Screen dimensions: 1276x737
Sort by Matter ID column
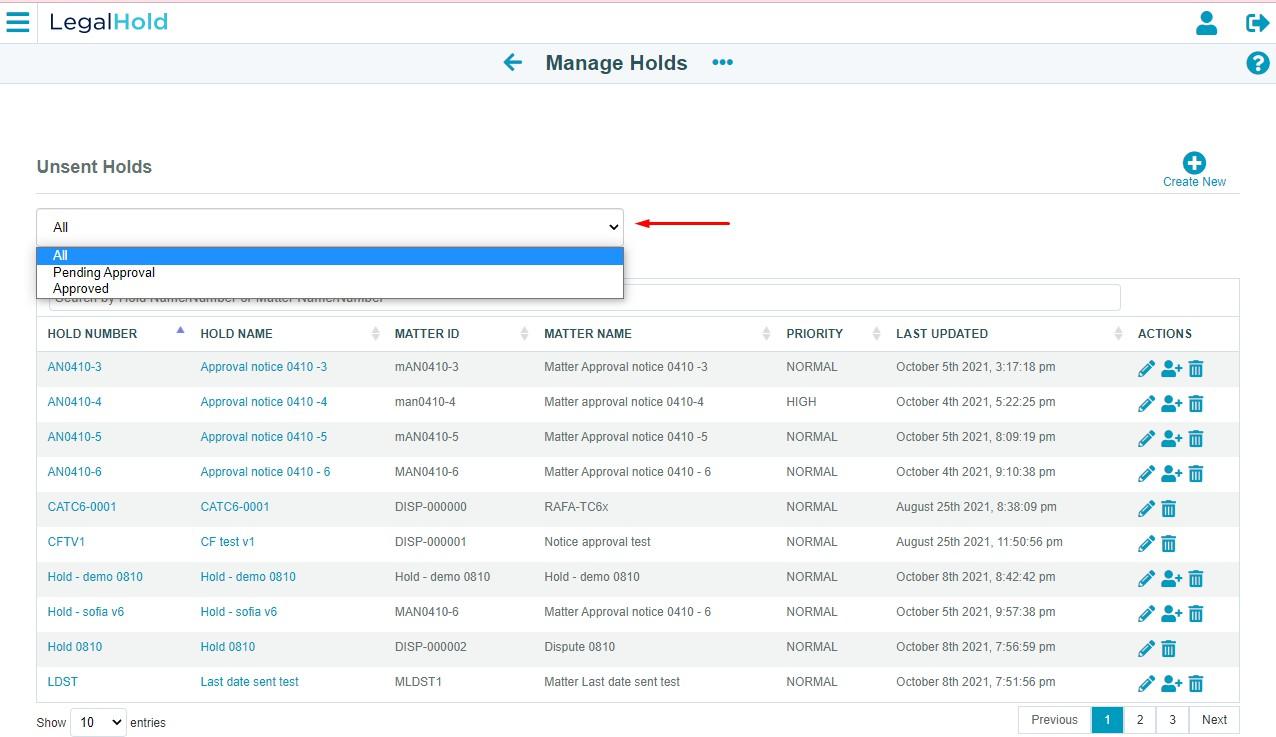(461, 334)
